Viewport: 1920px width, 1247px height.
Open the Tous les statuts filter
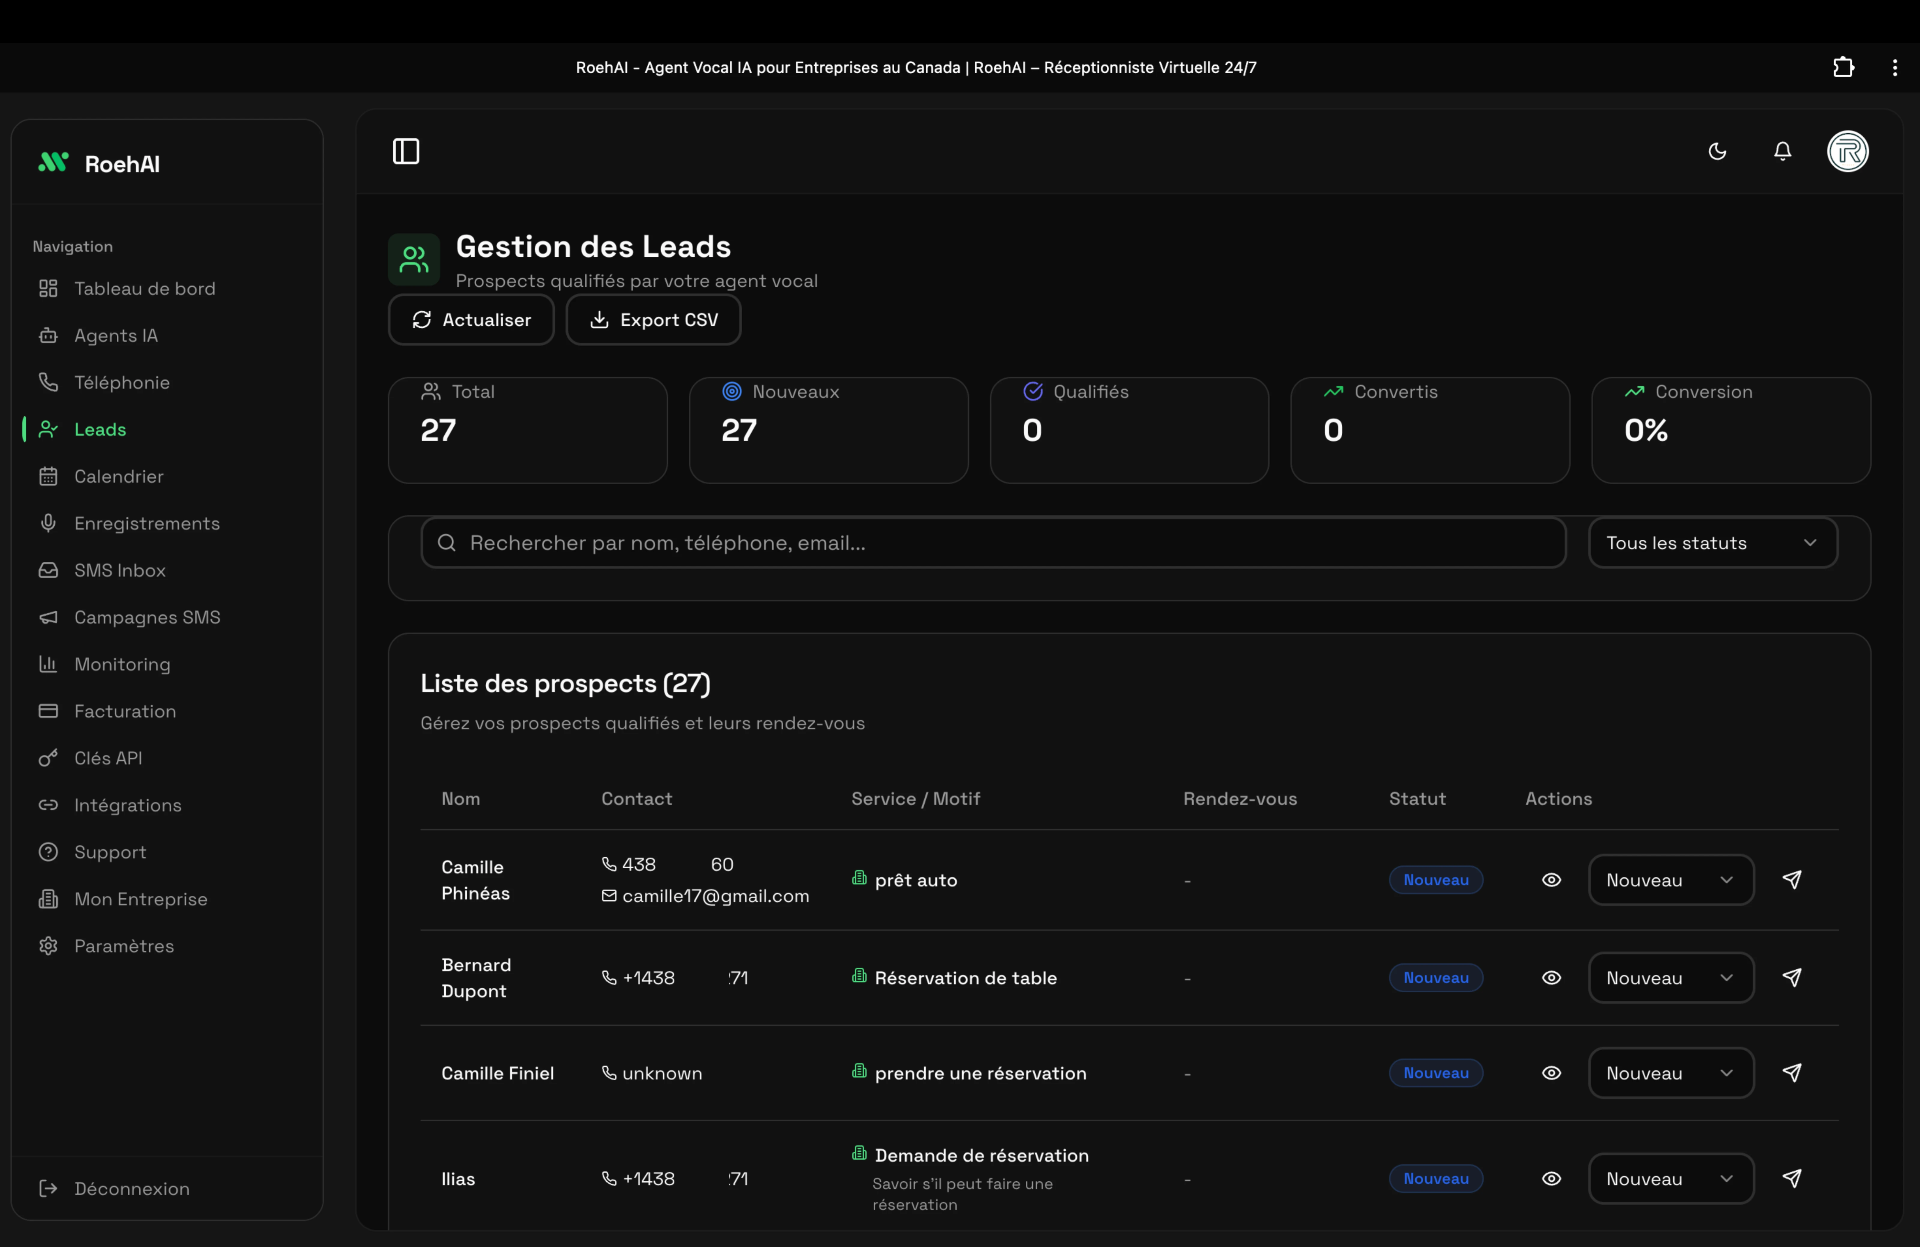pos(1713,543)
